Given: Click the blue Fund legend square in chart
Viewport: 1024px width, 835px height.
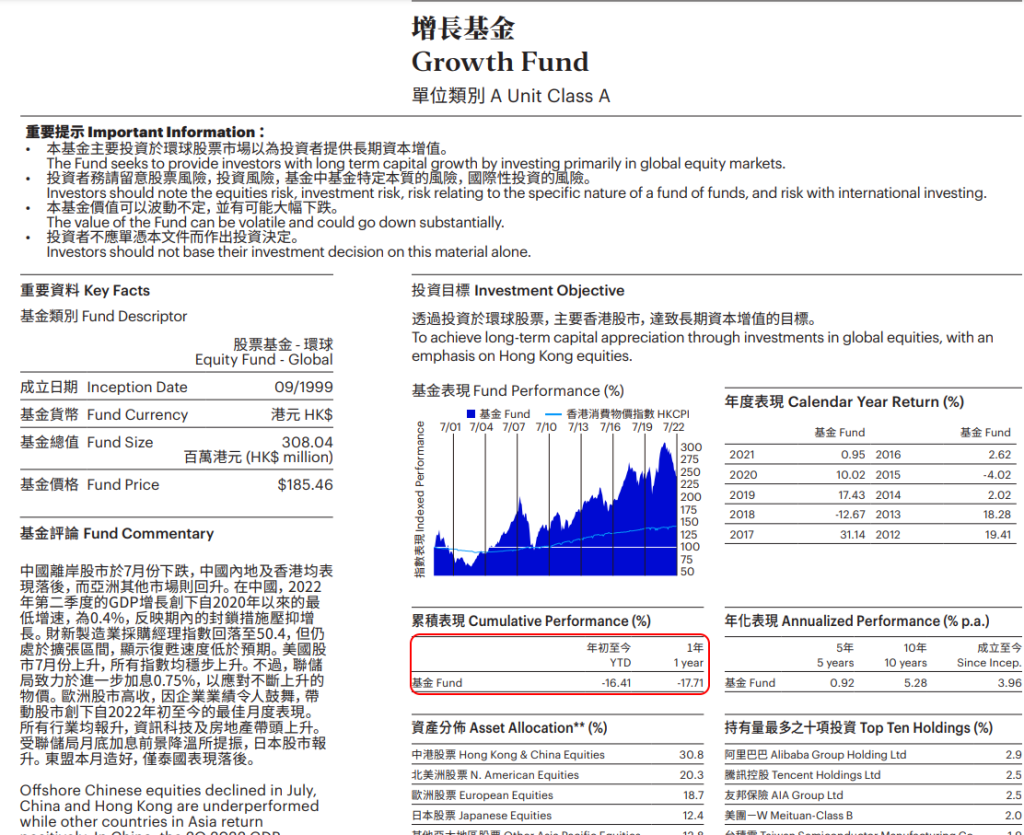Looking at the screenshot, I should [x=471, y=414].
